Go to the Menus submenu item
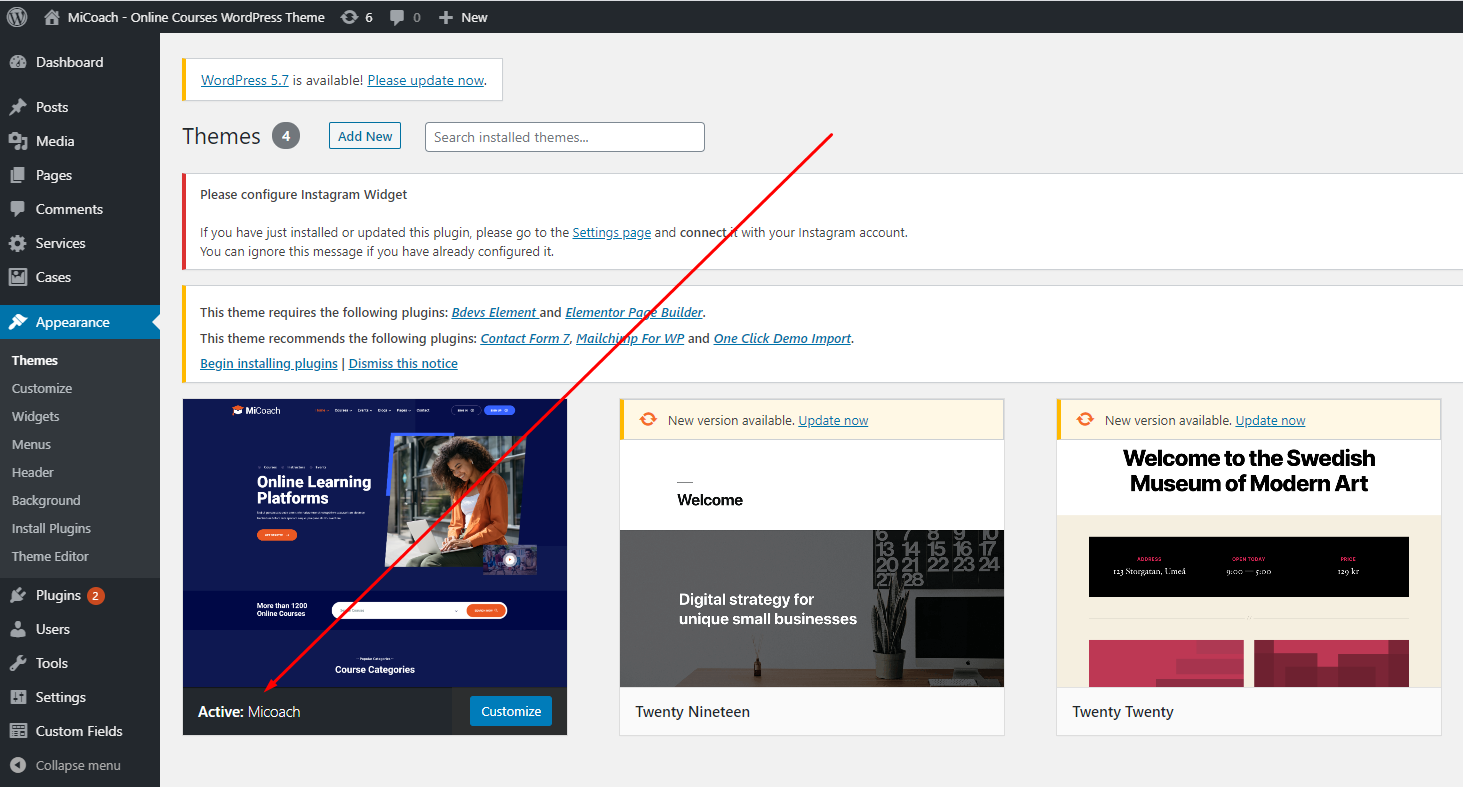Viewport: 1463px width, 787px height. point(31,444)
